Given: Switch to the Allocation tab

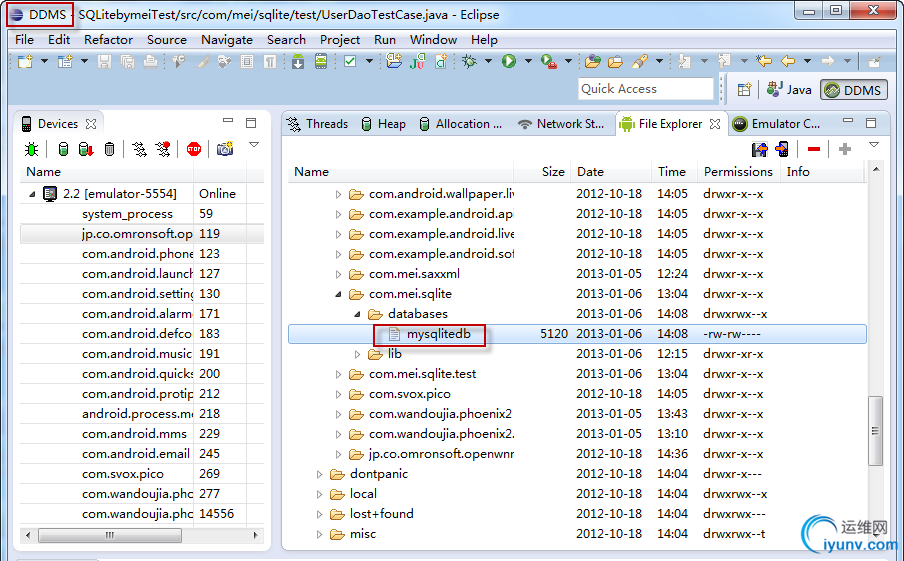Looking at the screenshot, I should (461, 124).
